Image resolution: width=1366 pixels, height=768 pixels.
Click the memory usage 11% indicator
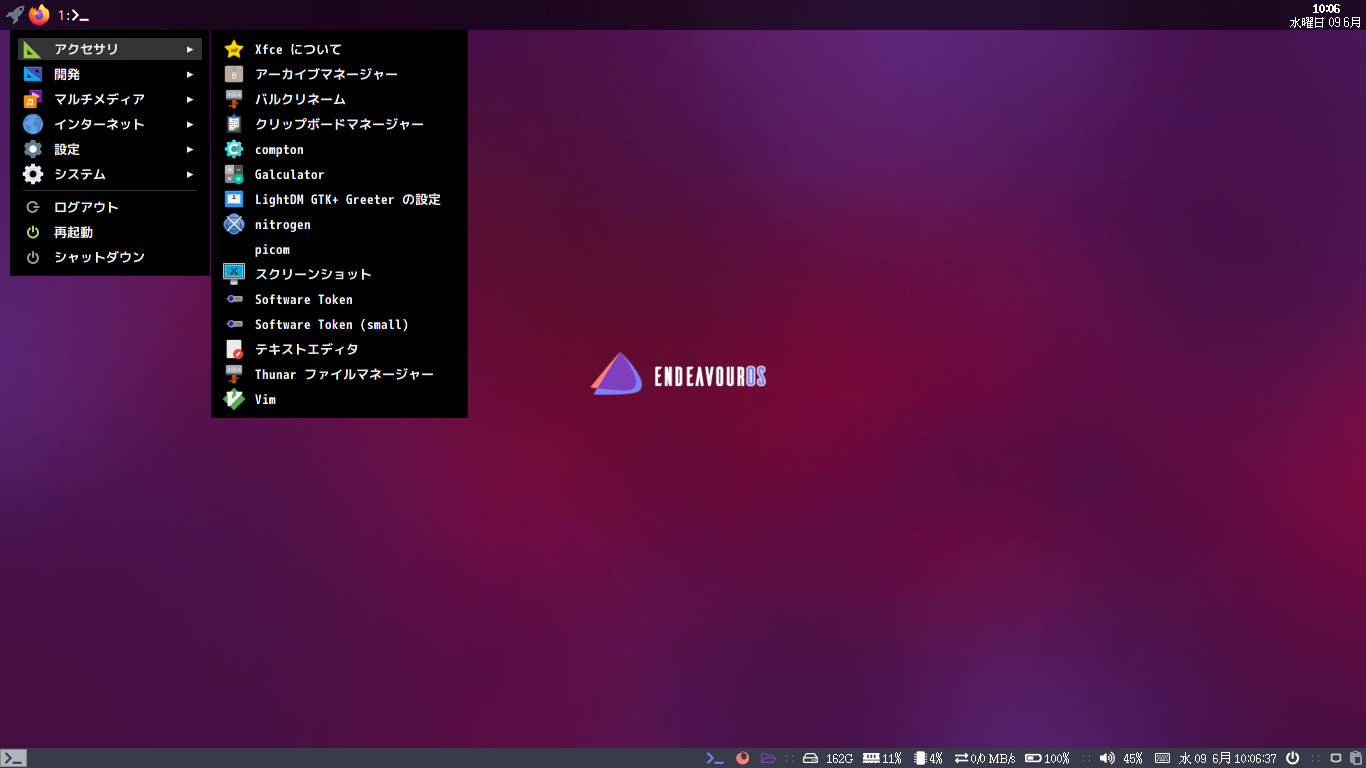(x=882, y=758)
